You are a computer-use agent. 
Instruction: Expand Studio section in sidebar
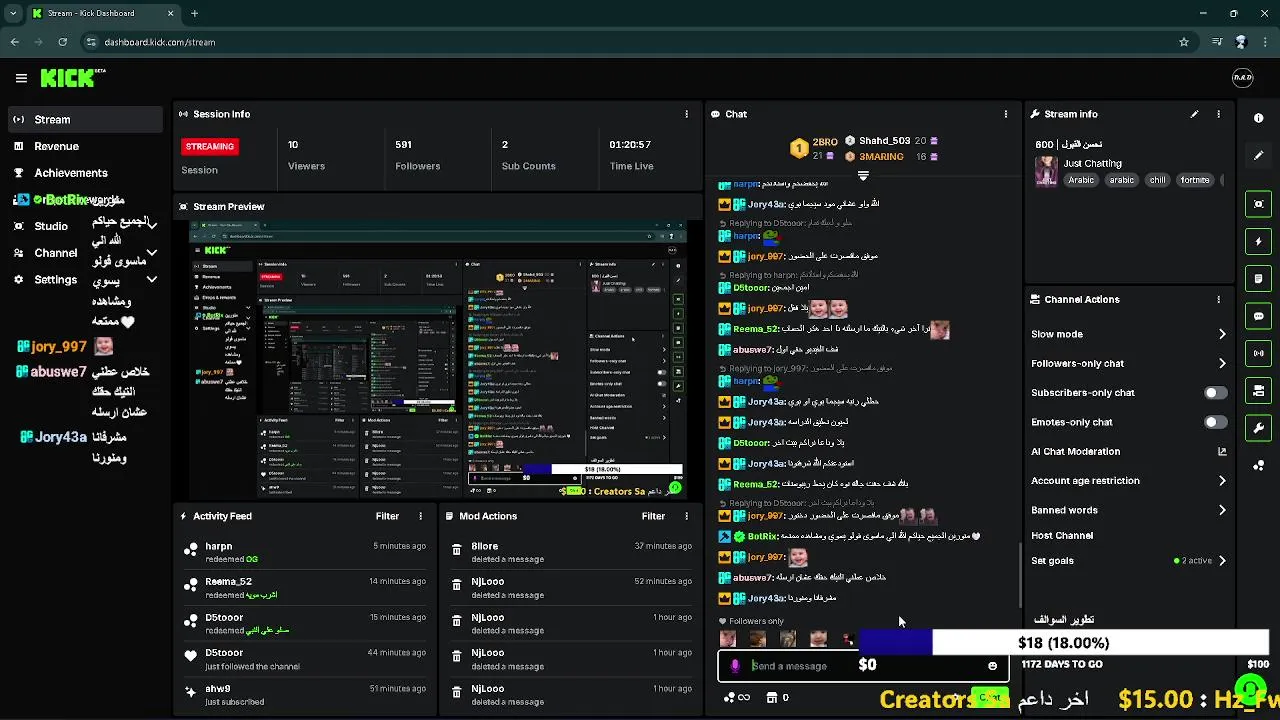[151, 226]
